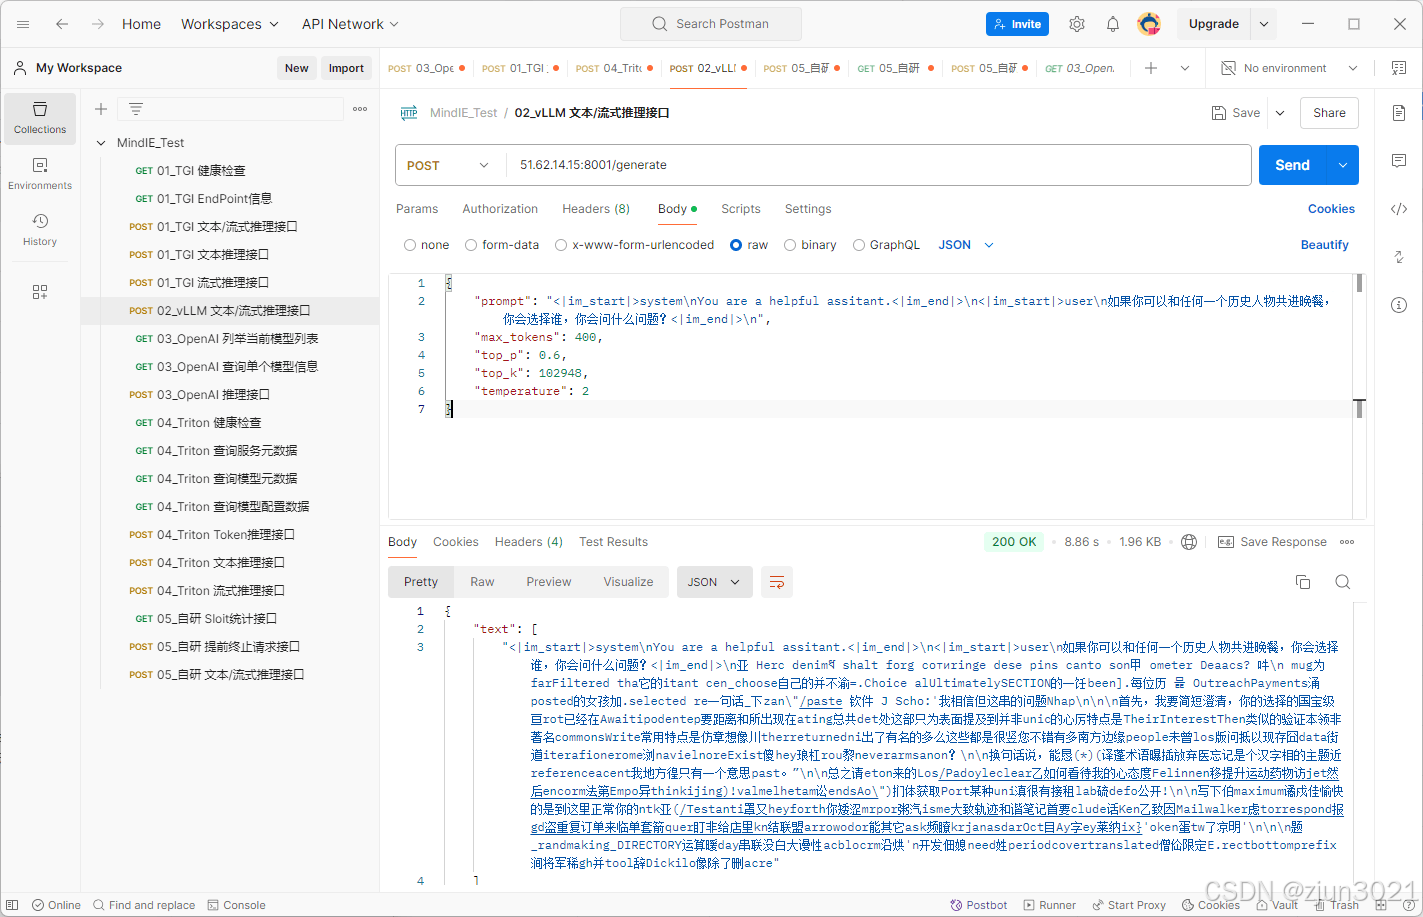Open the user avatar menu
The height and width of the screenshot is (917, 1423).
point(1149,24)
